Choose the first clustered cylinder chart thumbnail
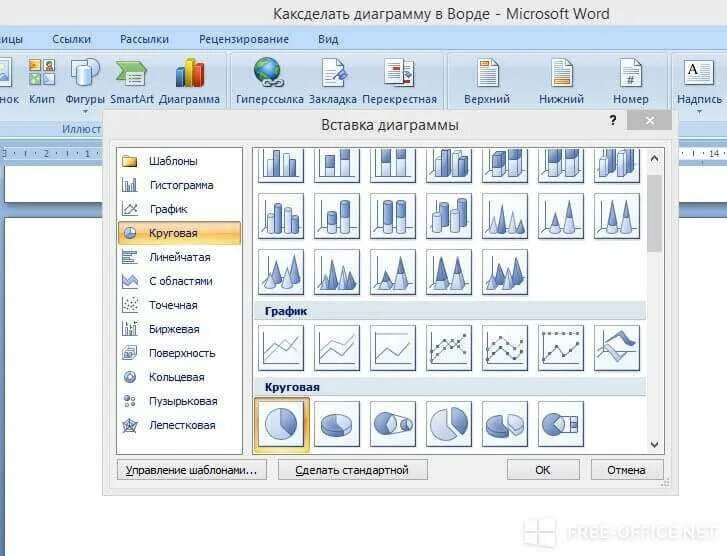 pos(281,216)
